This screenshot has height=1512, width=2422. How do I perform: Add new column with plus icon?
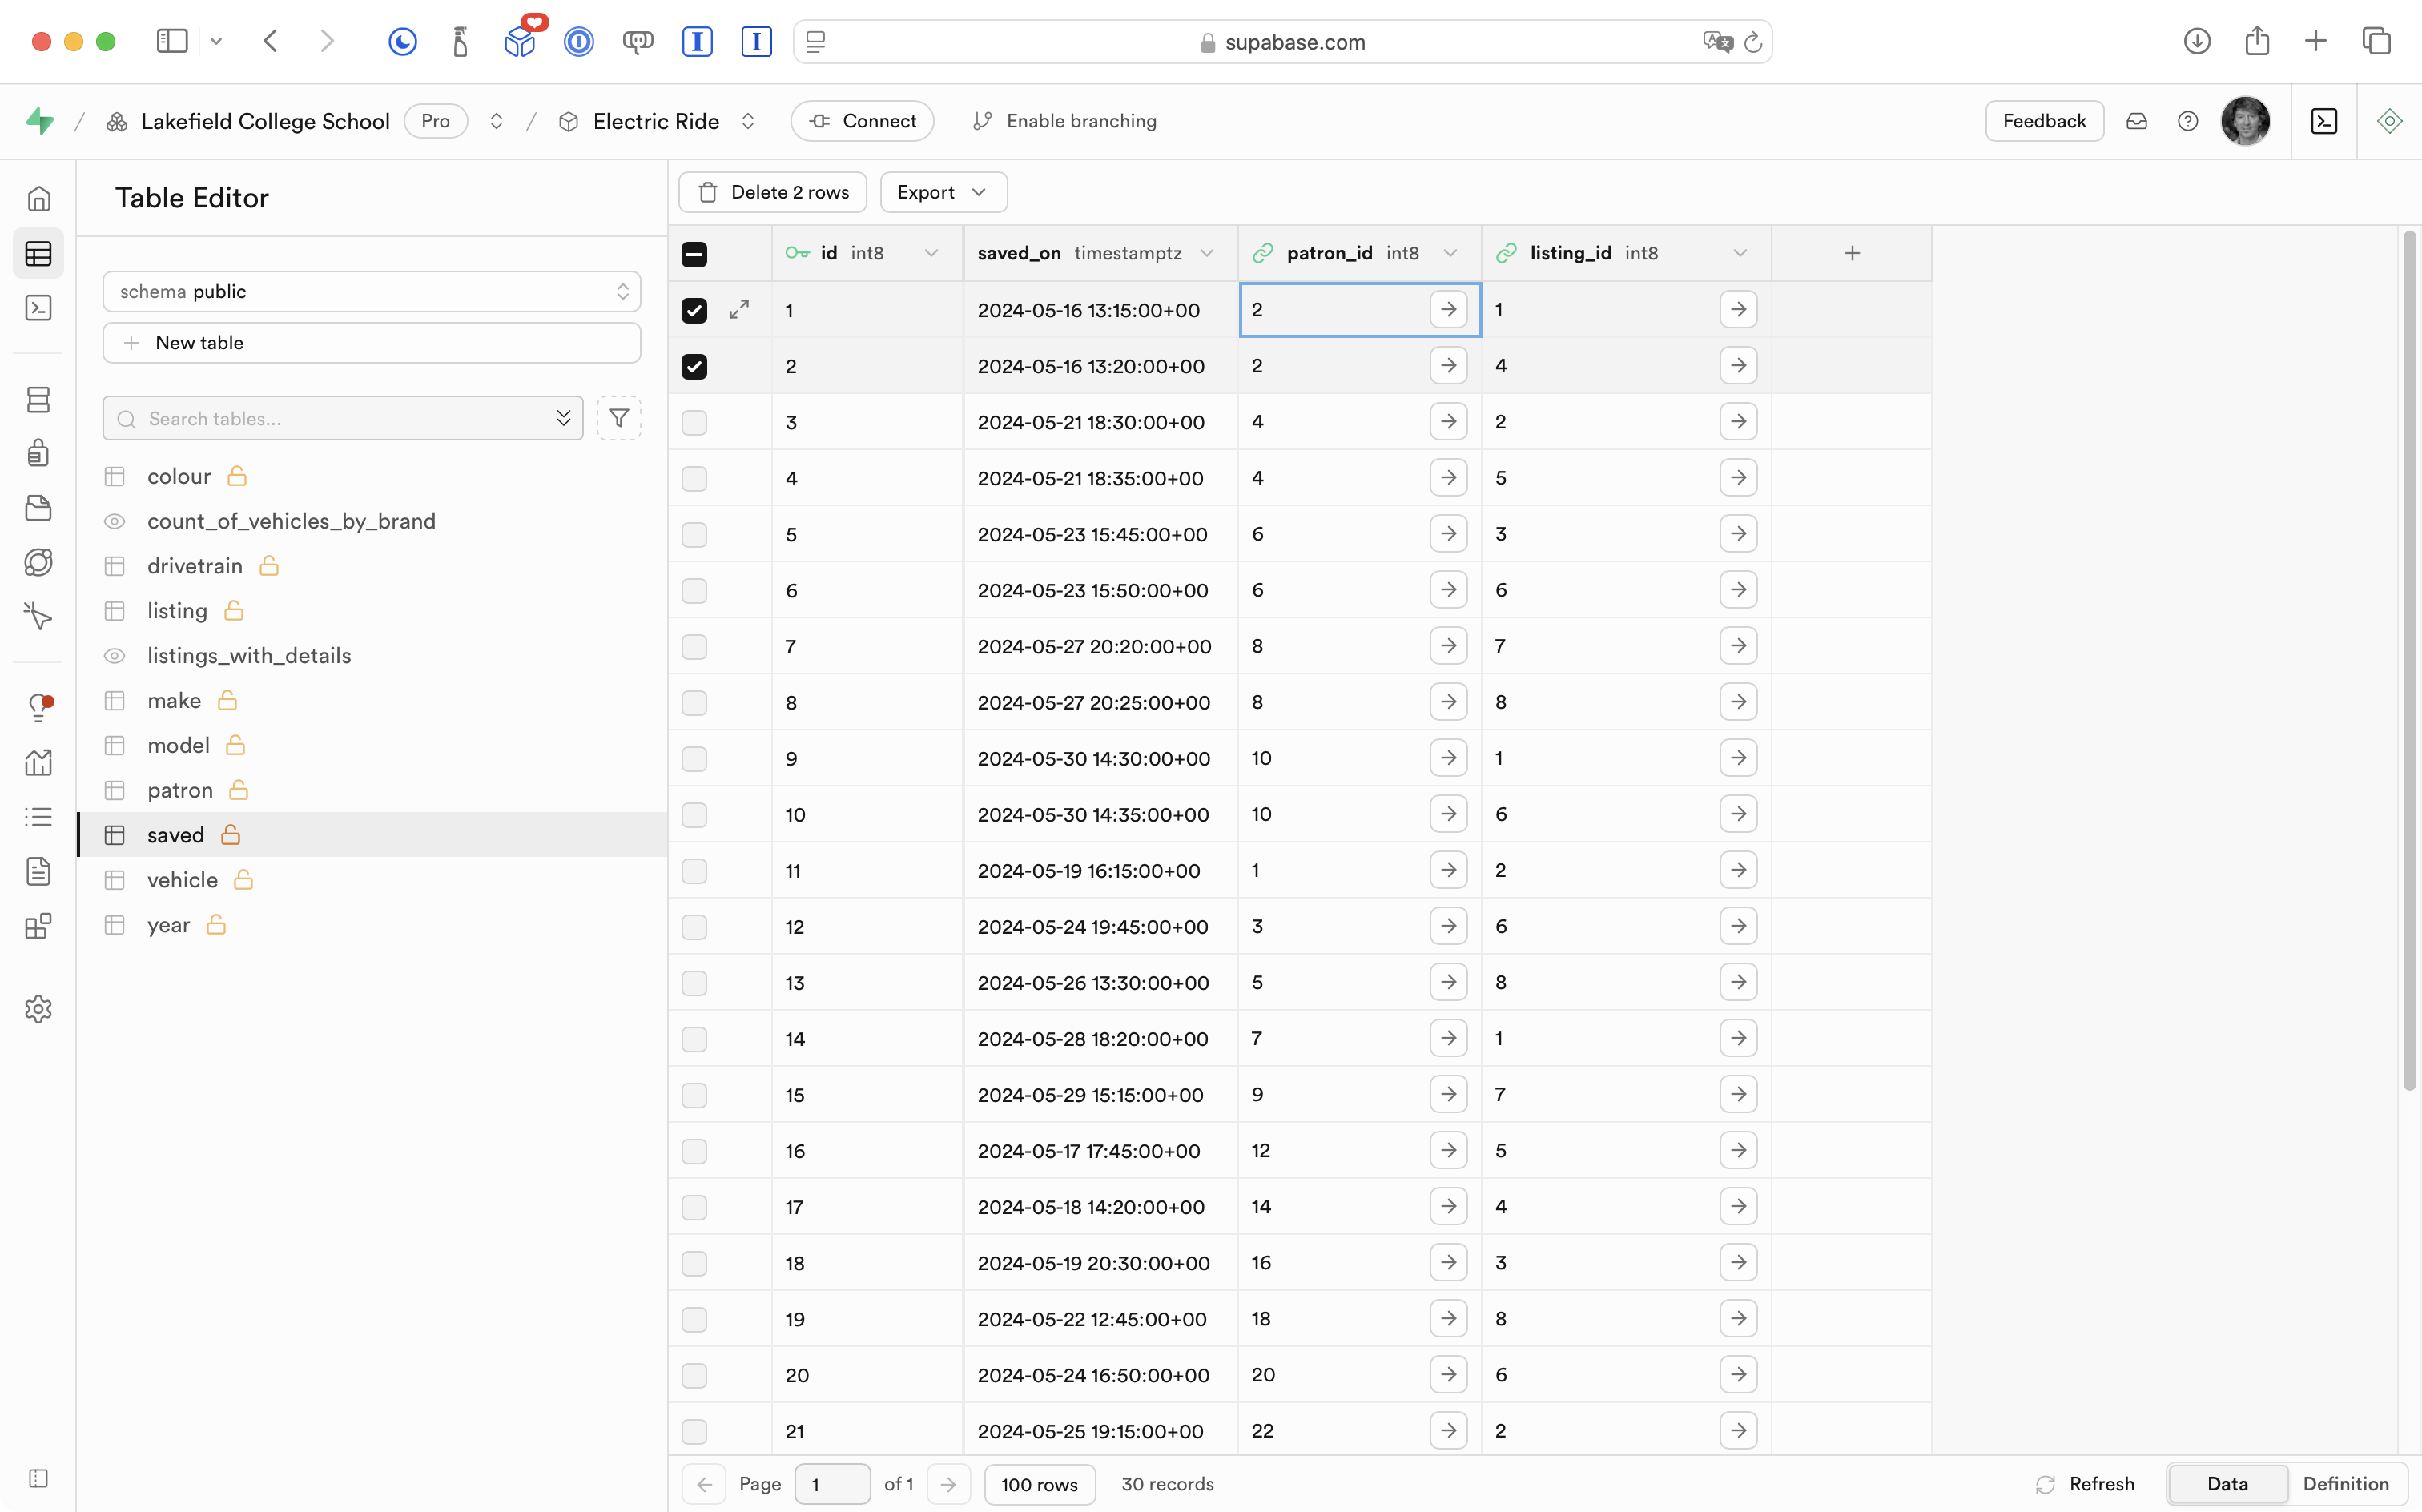tap(1851, 254)
